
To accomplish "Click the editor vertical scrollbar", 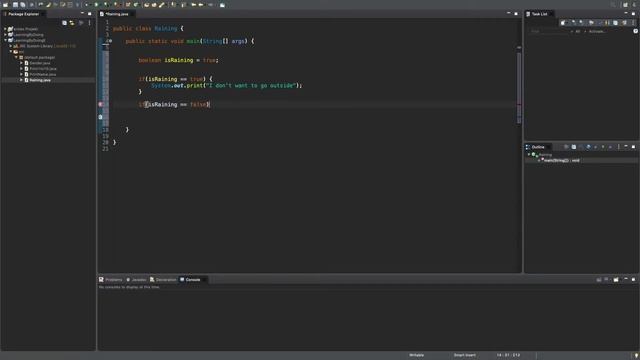I will 519,88.
